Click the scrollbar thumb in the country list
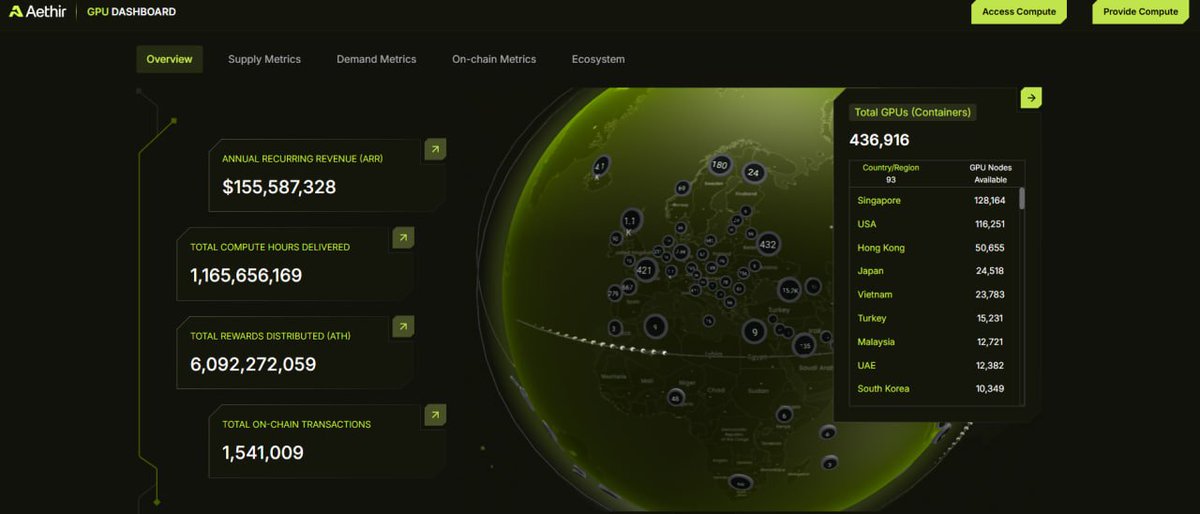 1021,198
